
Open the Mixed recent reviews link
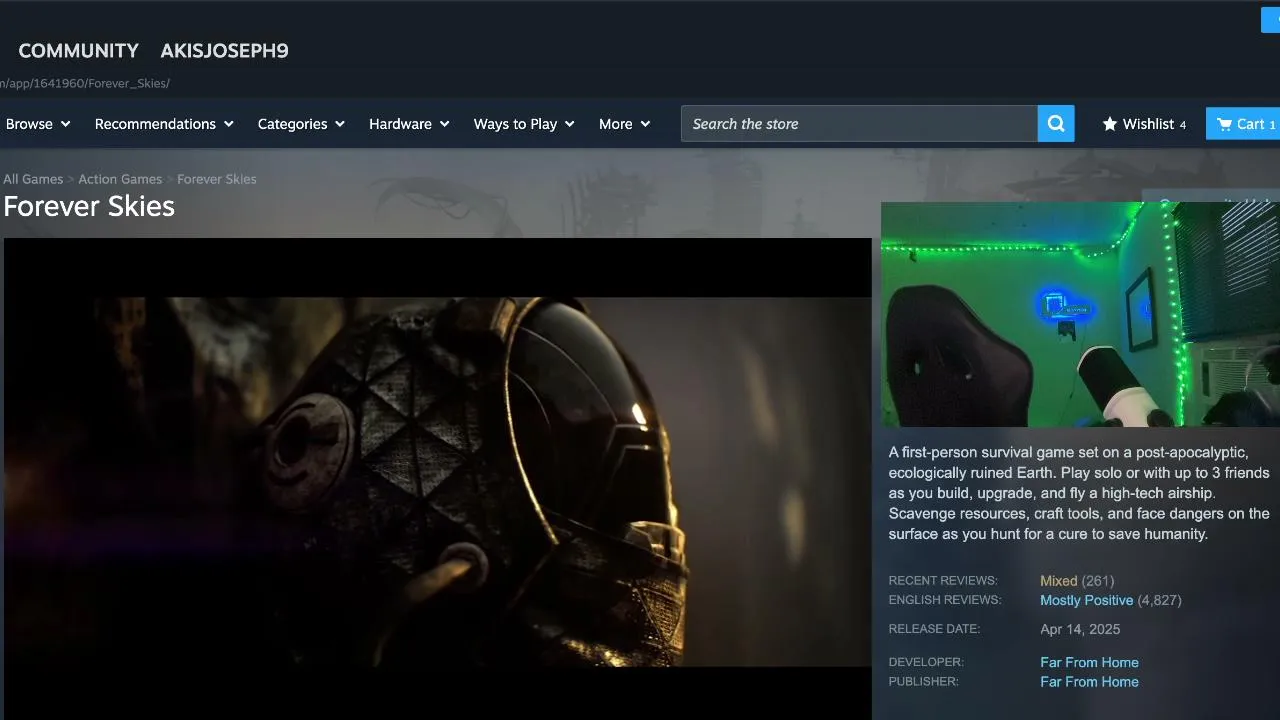pos(1058,581)
